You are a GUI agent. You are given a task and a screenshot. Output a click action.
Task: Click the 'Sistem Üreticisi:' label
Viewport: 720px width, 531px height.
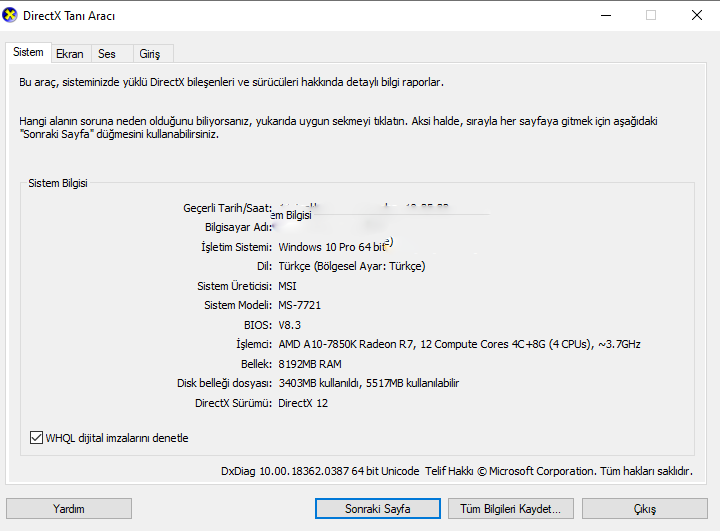click(x=235, y=286)
